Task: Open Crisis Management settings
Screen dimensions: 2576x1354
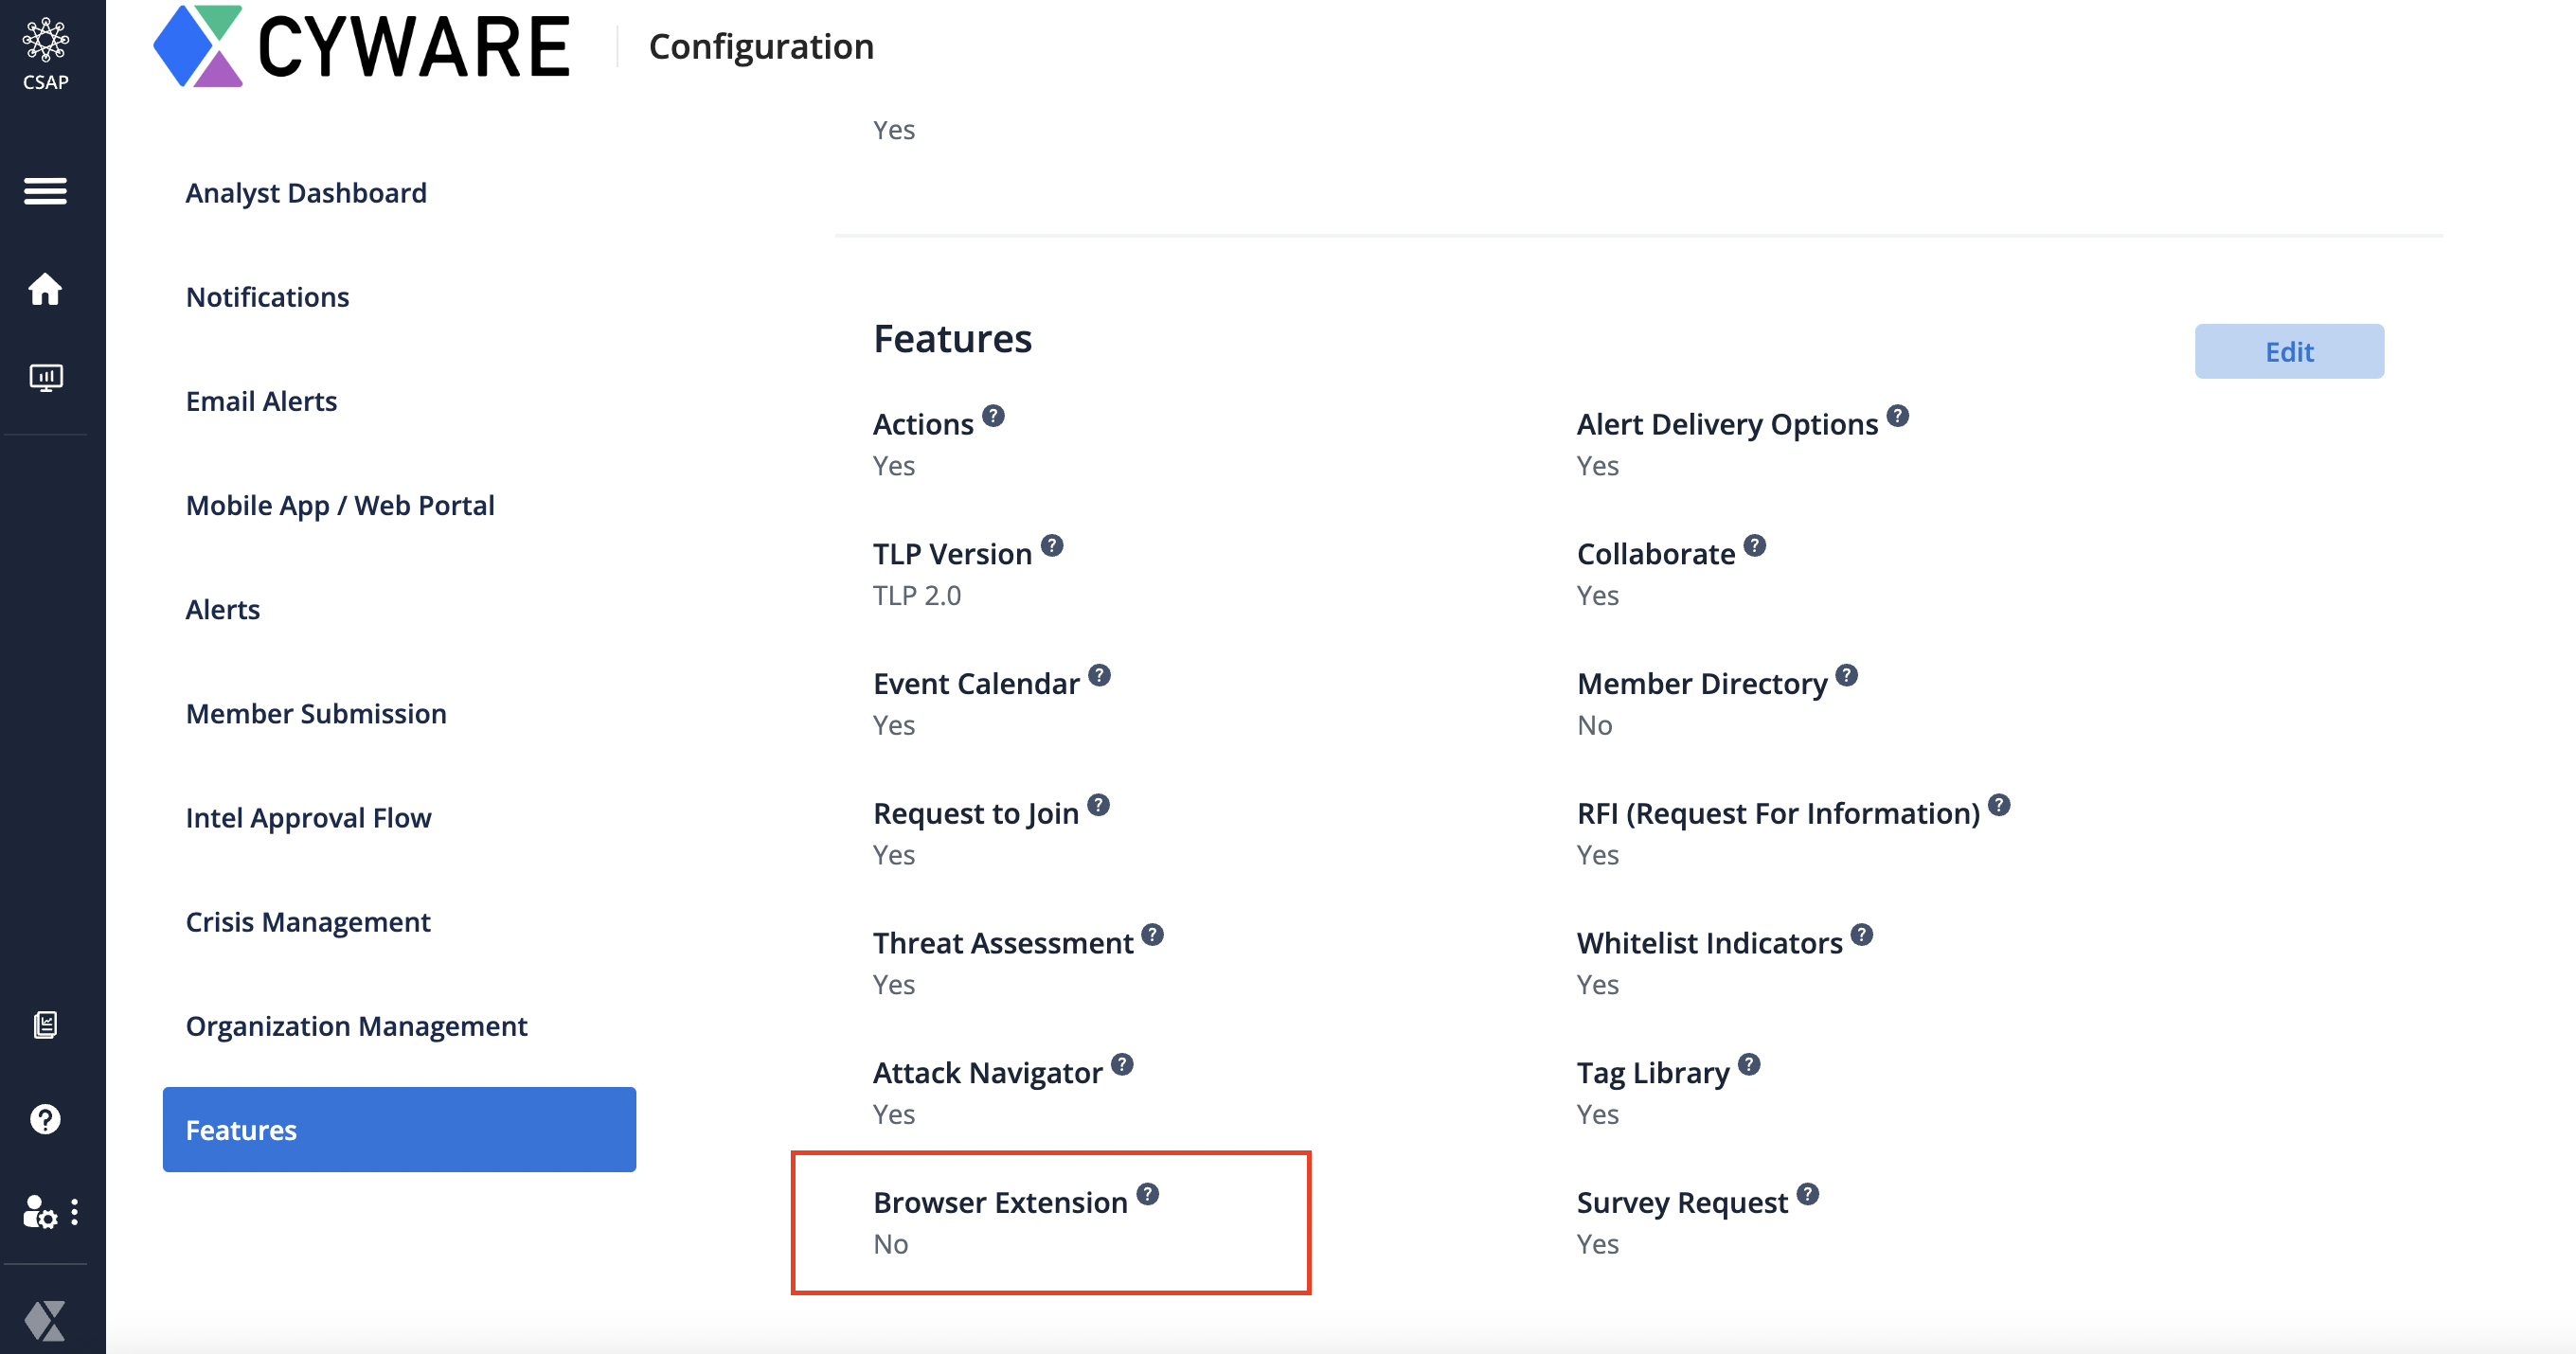Action: point(308,922)
